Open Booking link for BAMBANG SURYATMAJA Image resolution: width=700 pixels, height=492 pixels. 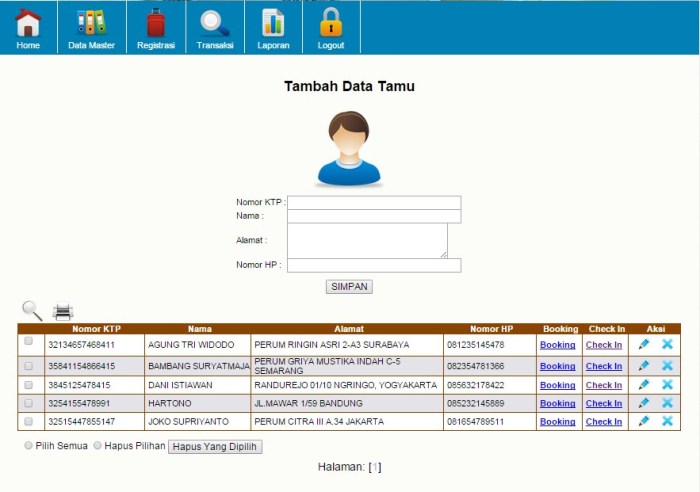point(558,366)
